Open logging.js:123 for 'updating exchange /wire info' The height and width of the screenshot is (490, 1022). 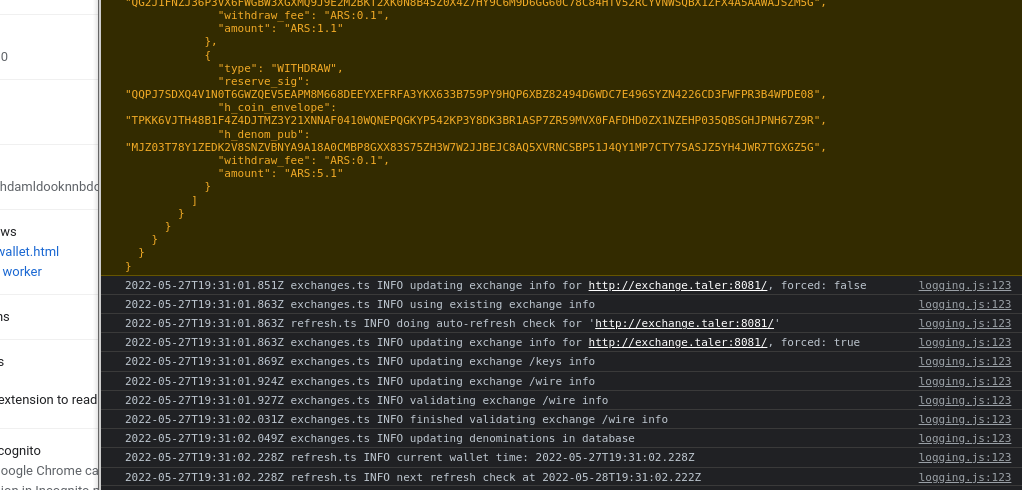click(964, 381)
